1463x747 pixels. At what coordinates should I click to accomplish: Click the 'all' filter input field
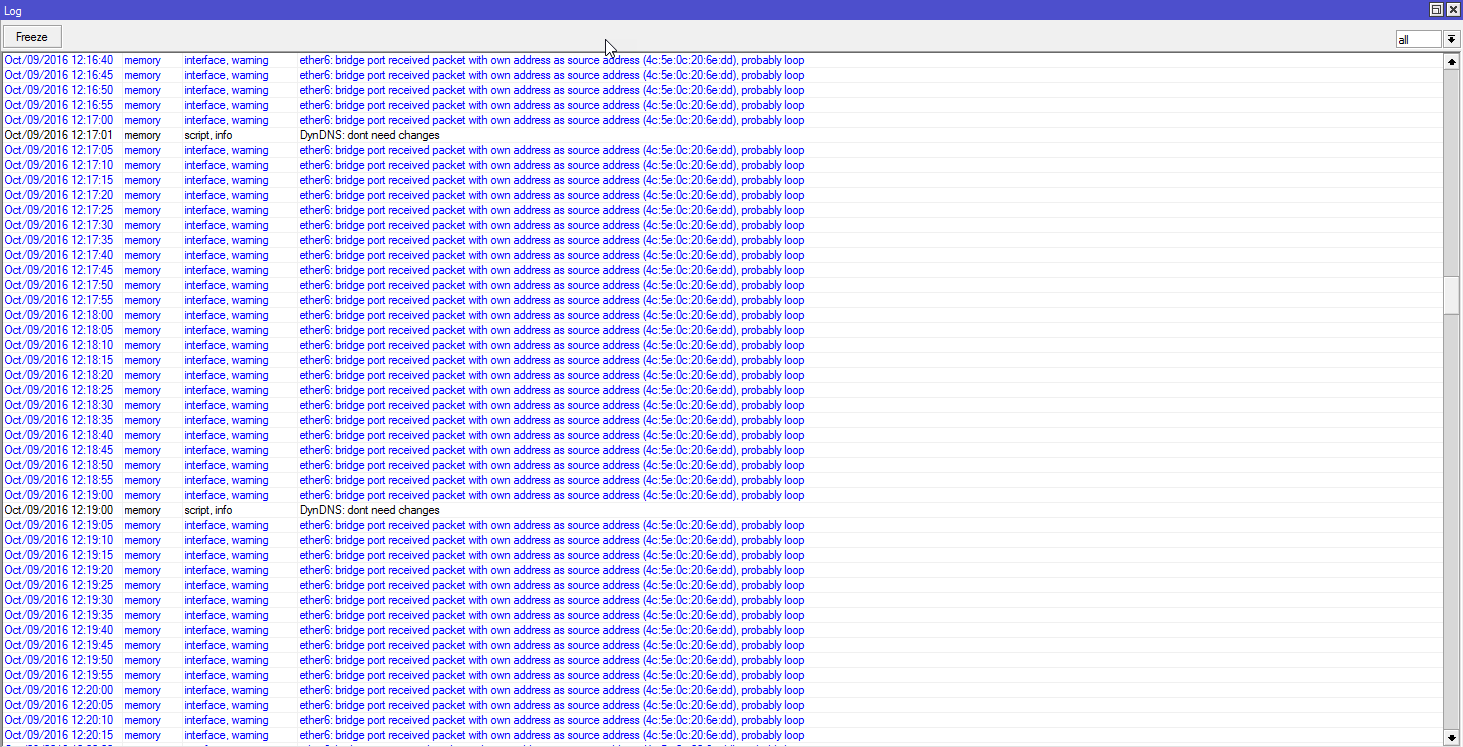pyautogui.click(x=1419, y=39)
